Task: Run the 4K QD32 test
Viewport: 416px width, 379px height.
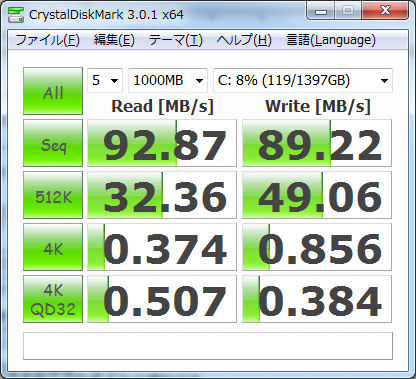Action: 53,299
